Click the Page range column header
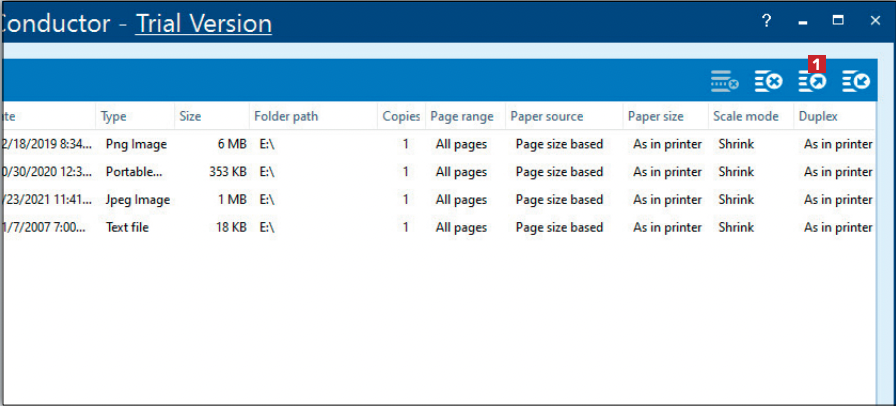The width and height of the screenshot is (896, 406). (462, 116)
